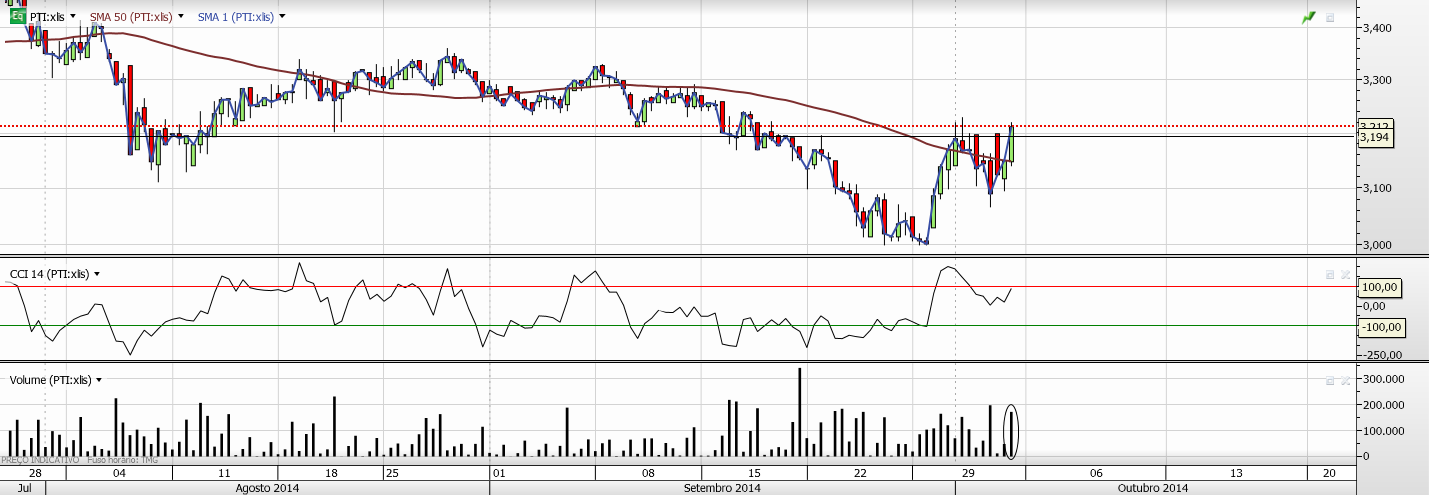1429x495 pixels.
Task: Expand the Volume (PTI:xlis) menu arrow
Action: pos(99,380)
